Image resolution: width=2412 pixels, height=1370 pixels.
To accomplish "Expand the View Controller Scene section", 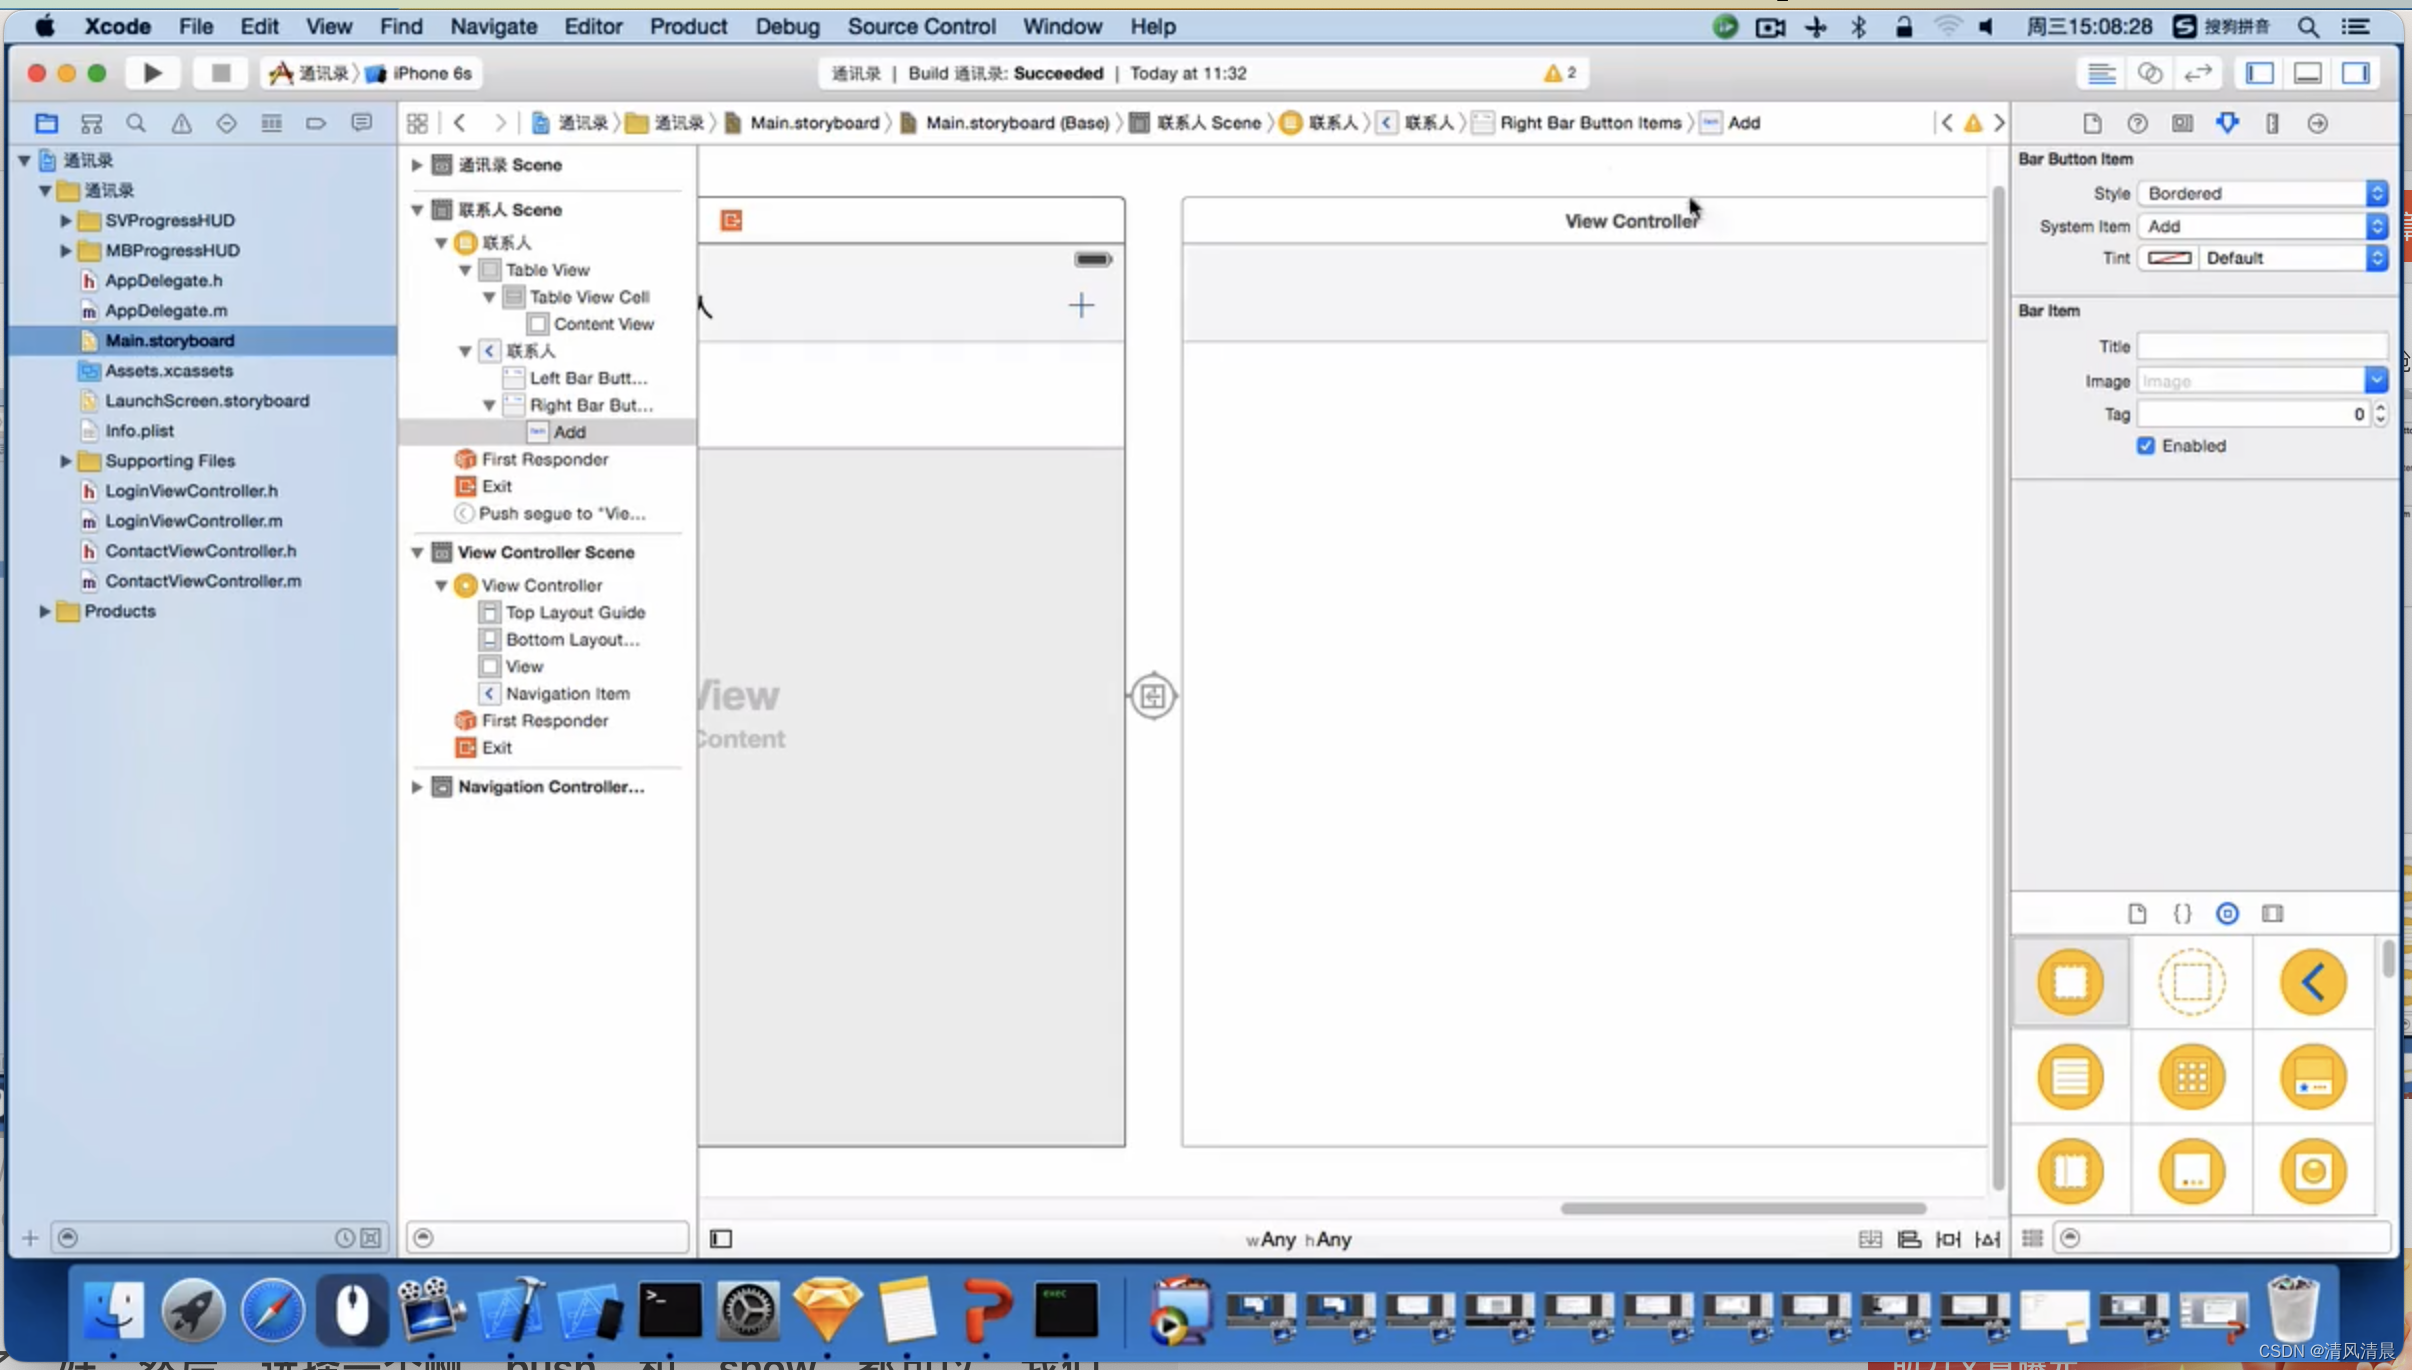I will click(416, 552).
